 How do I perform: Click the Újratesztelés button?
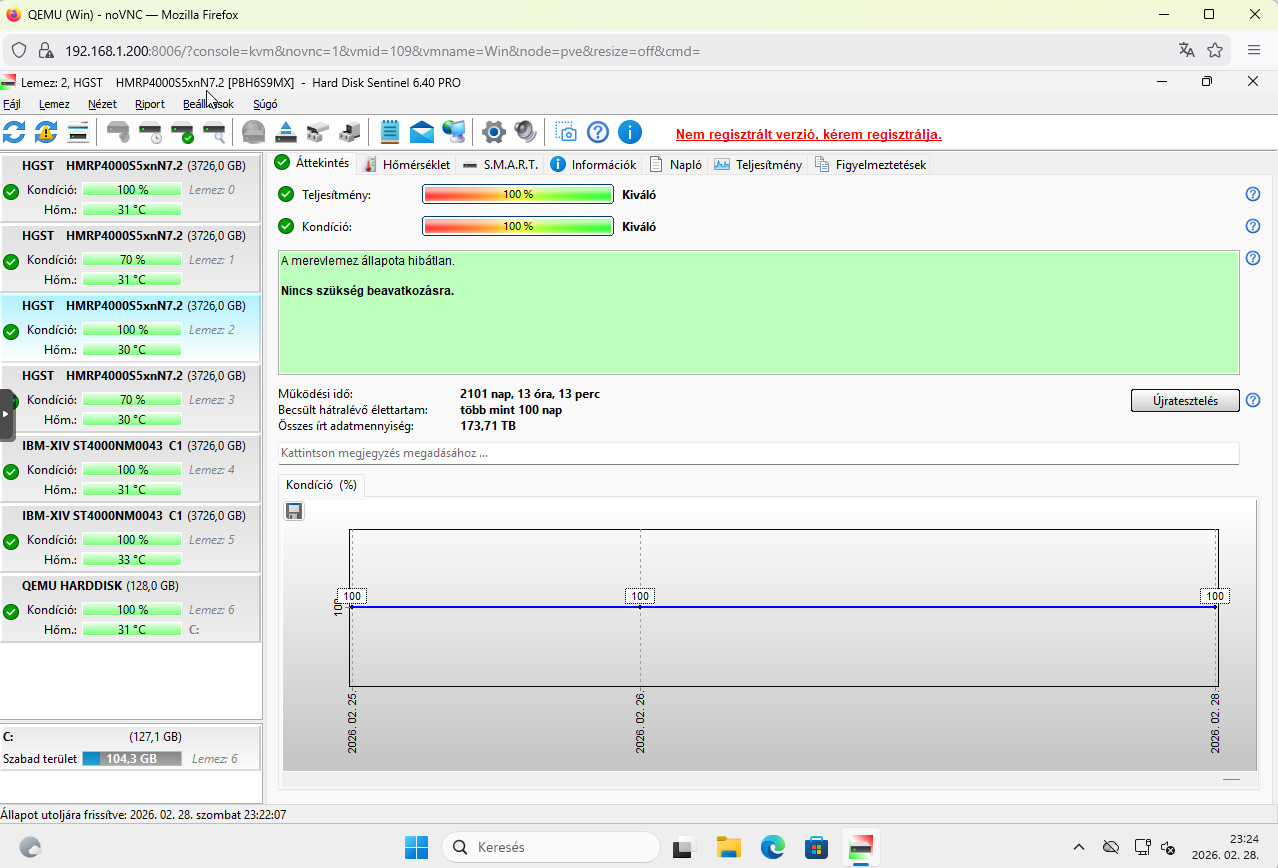click(x=1185, y=401)
